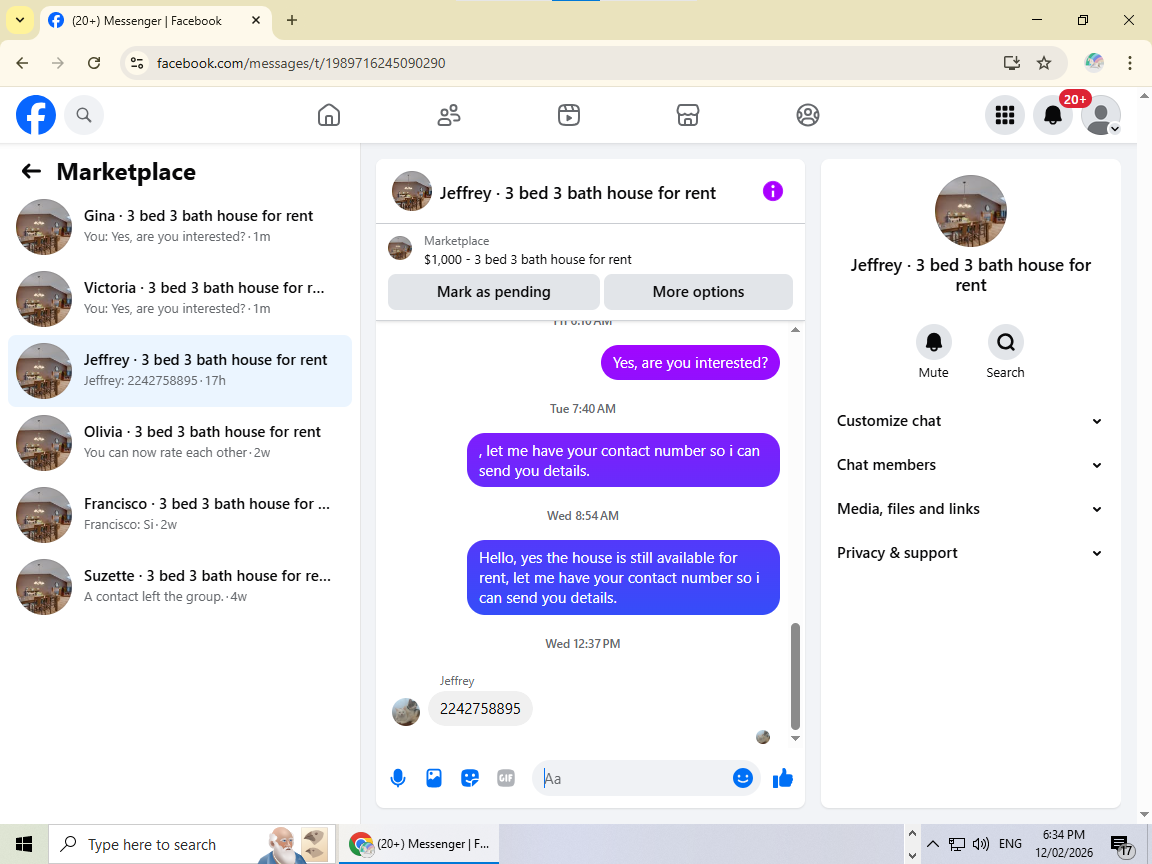View site information icon in address bar
The image size is (1152, 864).
pos(137,63)
